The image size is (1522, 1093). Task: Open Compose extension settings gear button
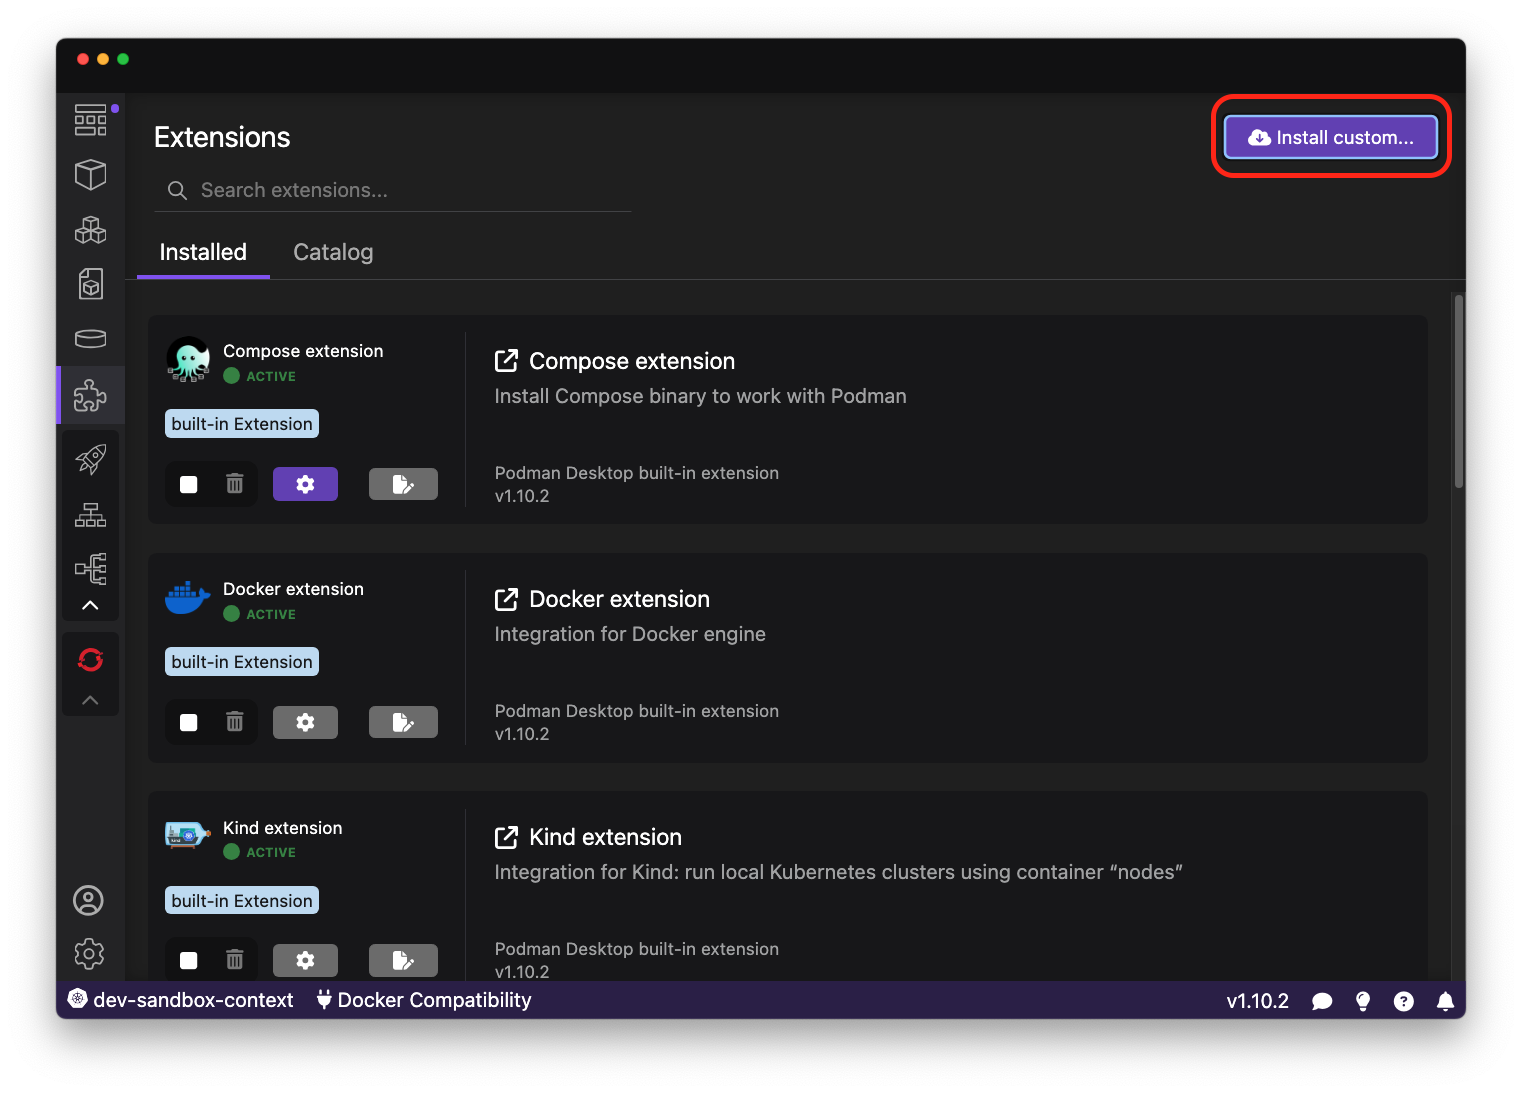305,484
